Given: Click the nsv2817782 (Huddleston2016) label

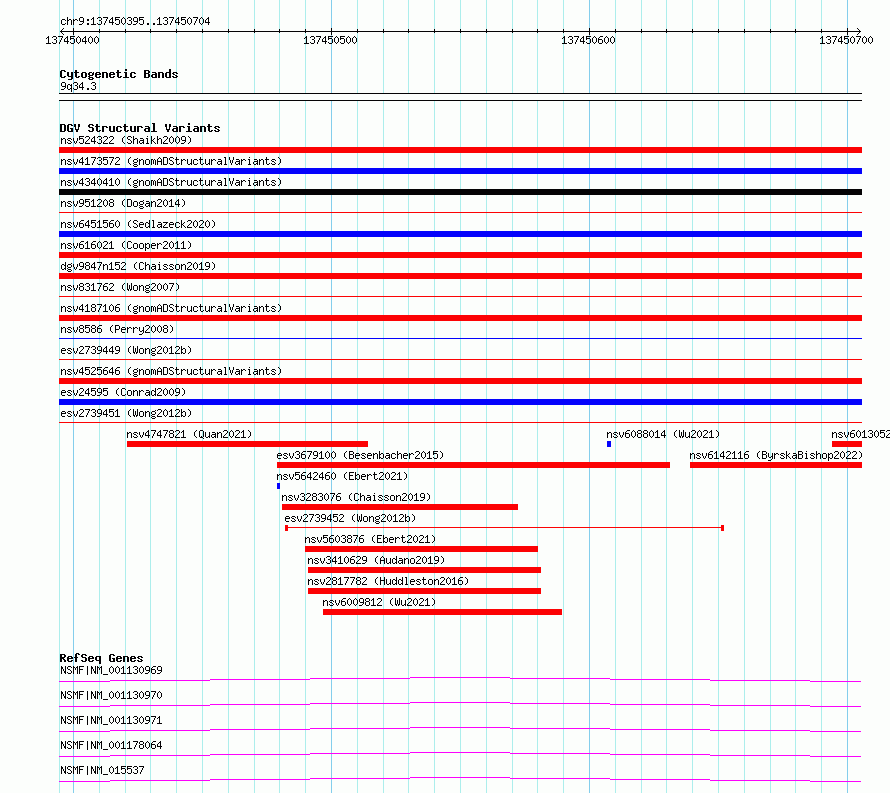Looking at the screenshot, I should tap(388, 581).
